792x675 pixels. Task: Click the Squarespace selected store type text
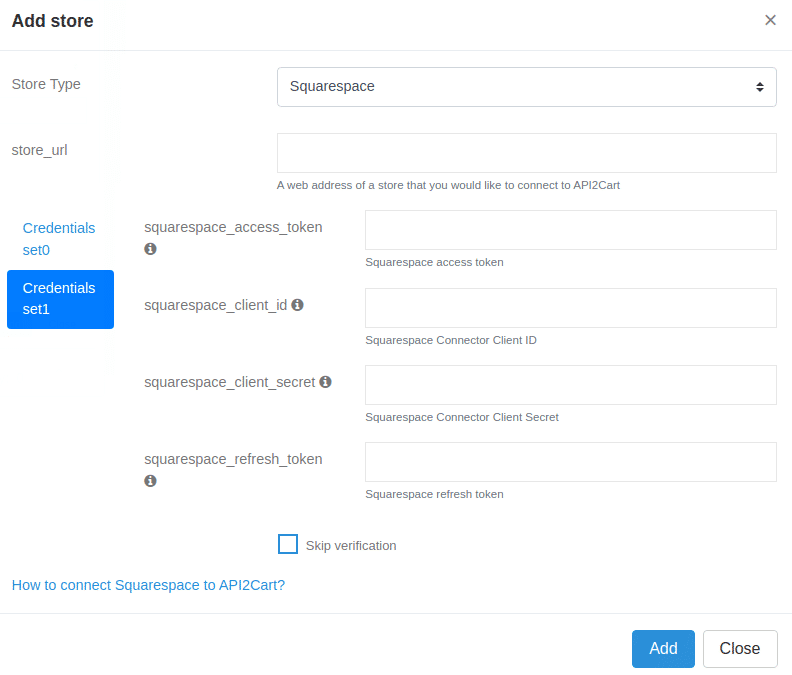coord(332,86)
